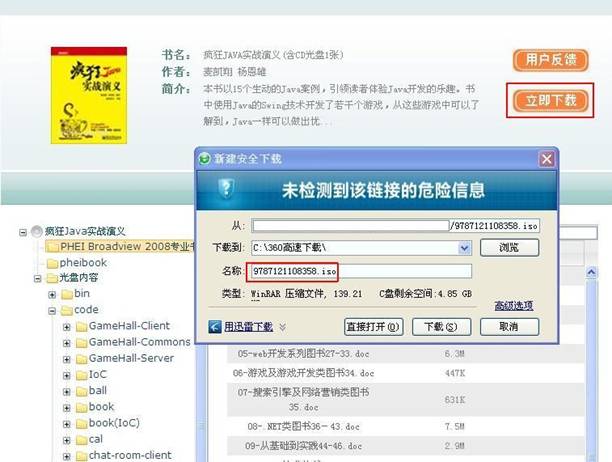612x462 pixels.
Task: Click file 07-搜索引擎及网络营销类图书35.doc
Action: (x=303, y=400)
